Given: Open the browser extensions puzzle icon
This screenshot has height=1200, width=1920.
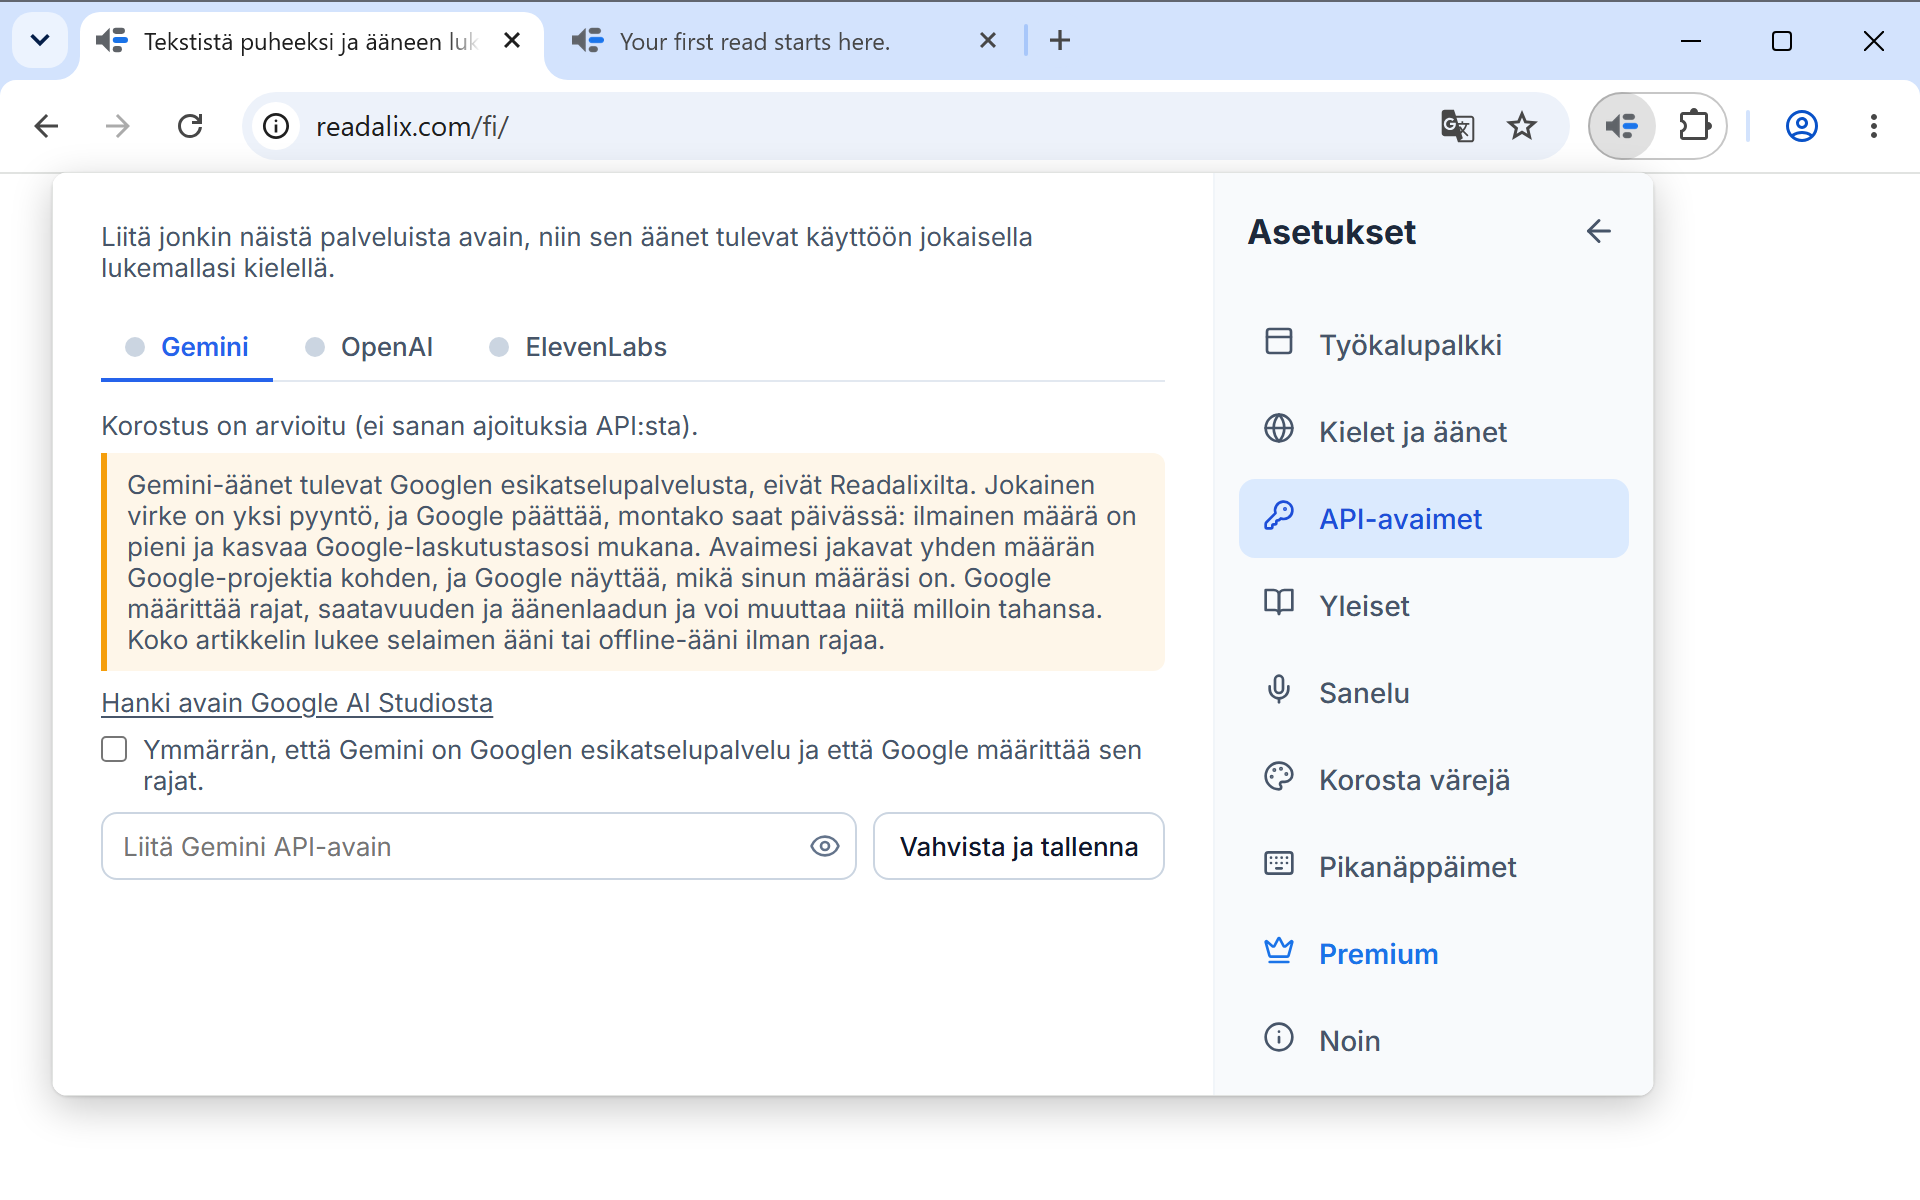Looking at the screenshot, I should pyautogui.click(x=1693, y=126).
